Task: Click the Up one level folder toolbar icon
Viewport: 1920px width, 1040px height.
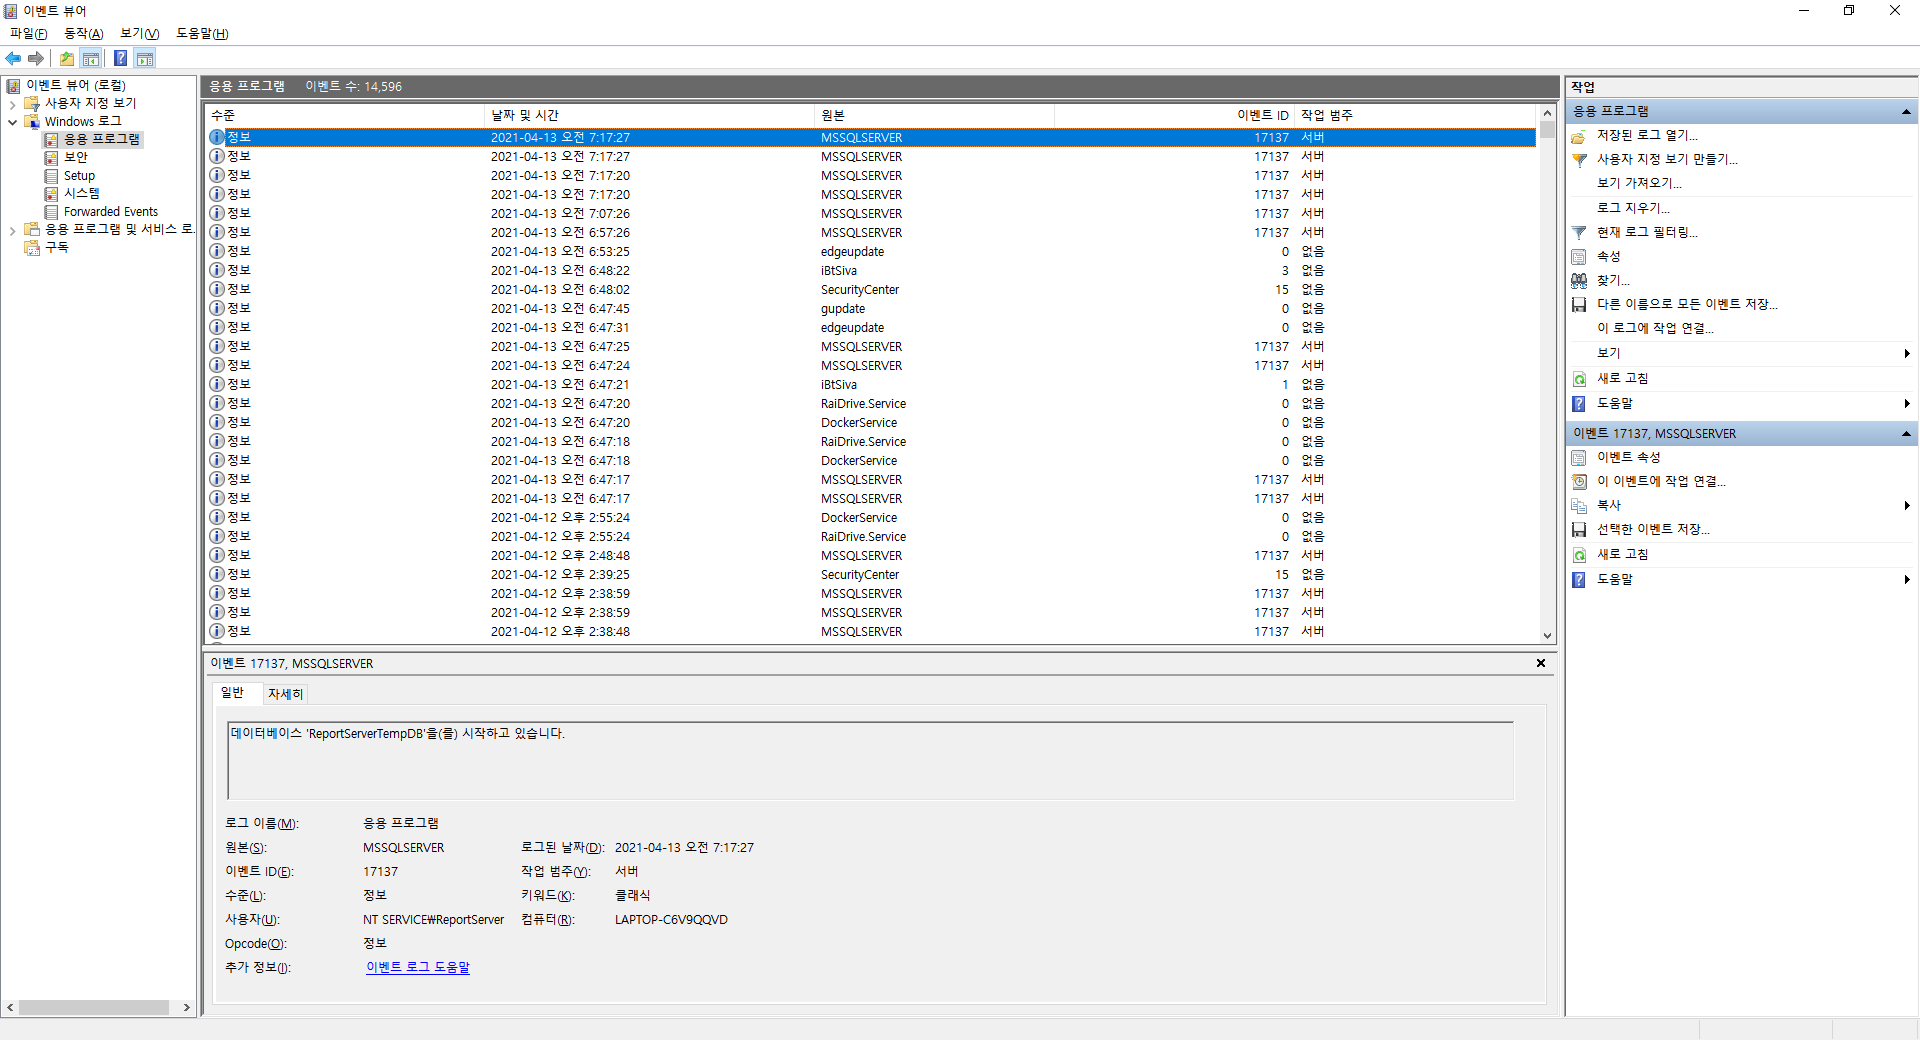Action: pyautogui.click(x=67, y=59)
